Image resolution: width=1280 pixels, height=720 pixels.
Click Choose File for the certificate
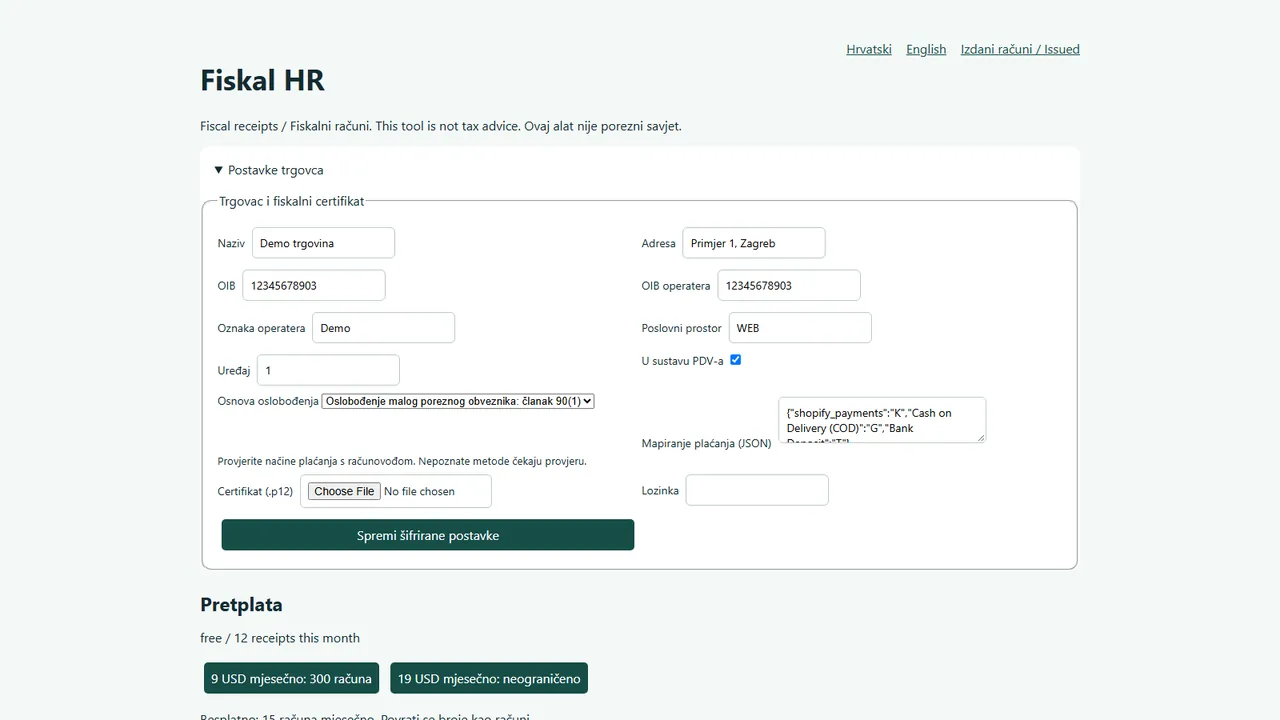(344, 491)
